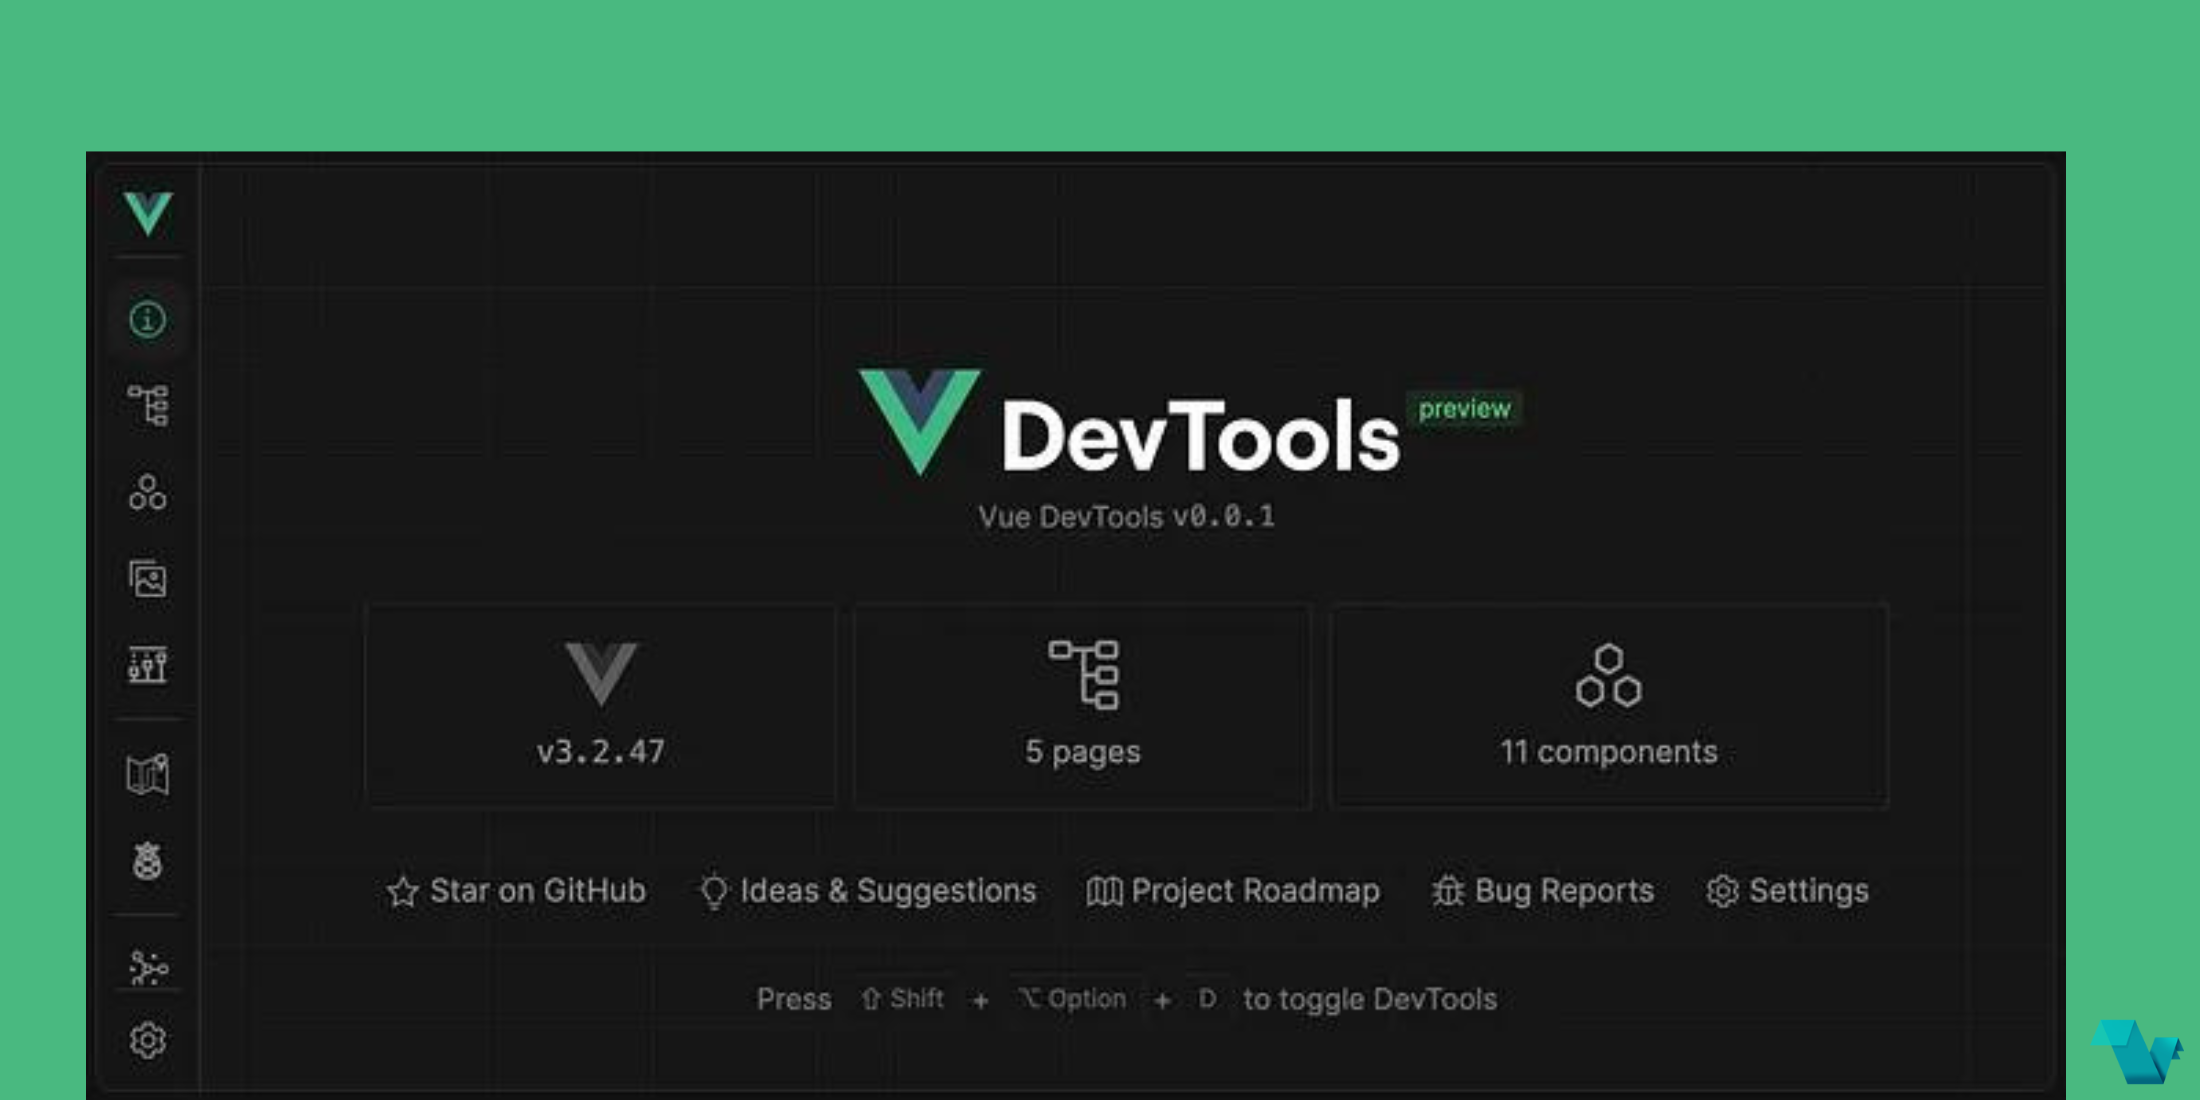Click the Vue logo atop the sidebar
Image resolution: width=2200 pixels, height=1100 pixels.
[x=148, y=213]
